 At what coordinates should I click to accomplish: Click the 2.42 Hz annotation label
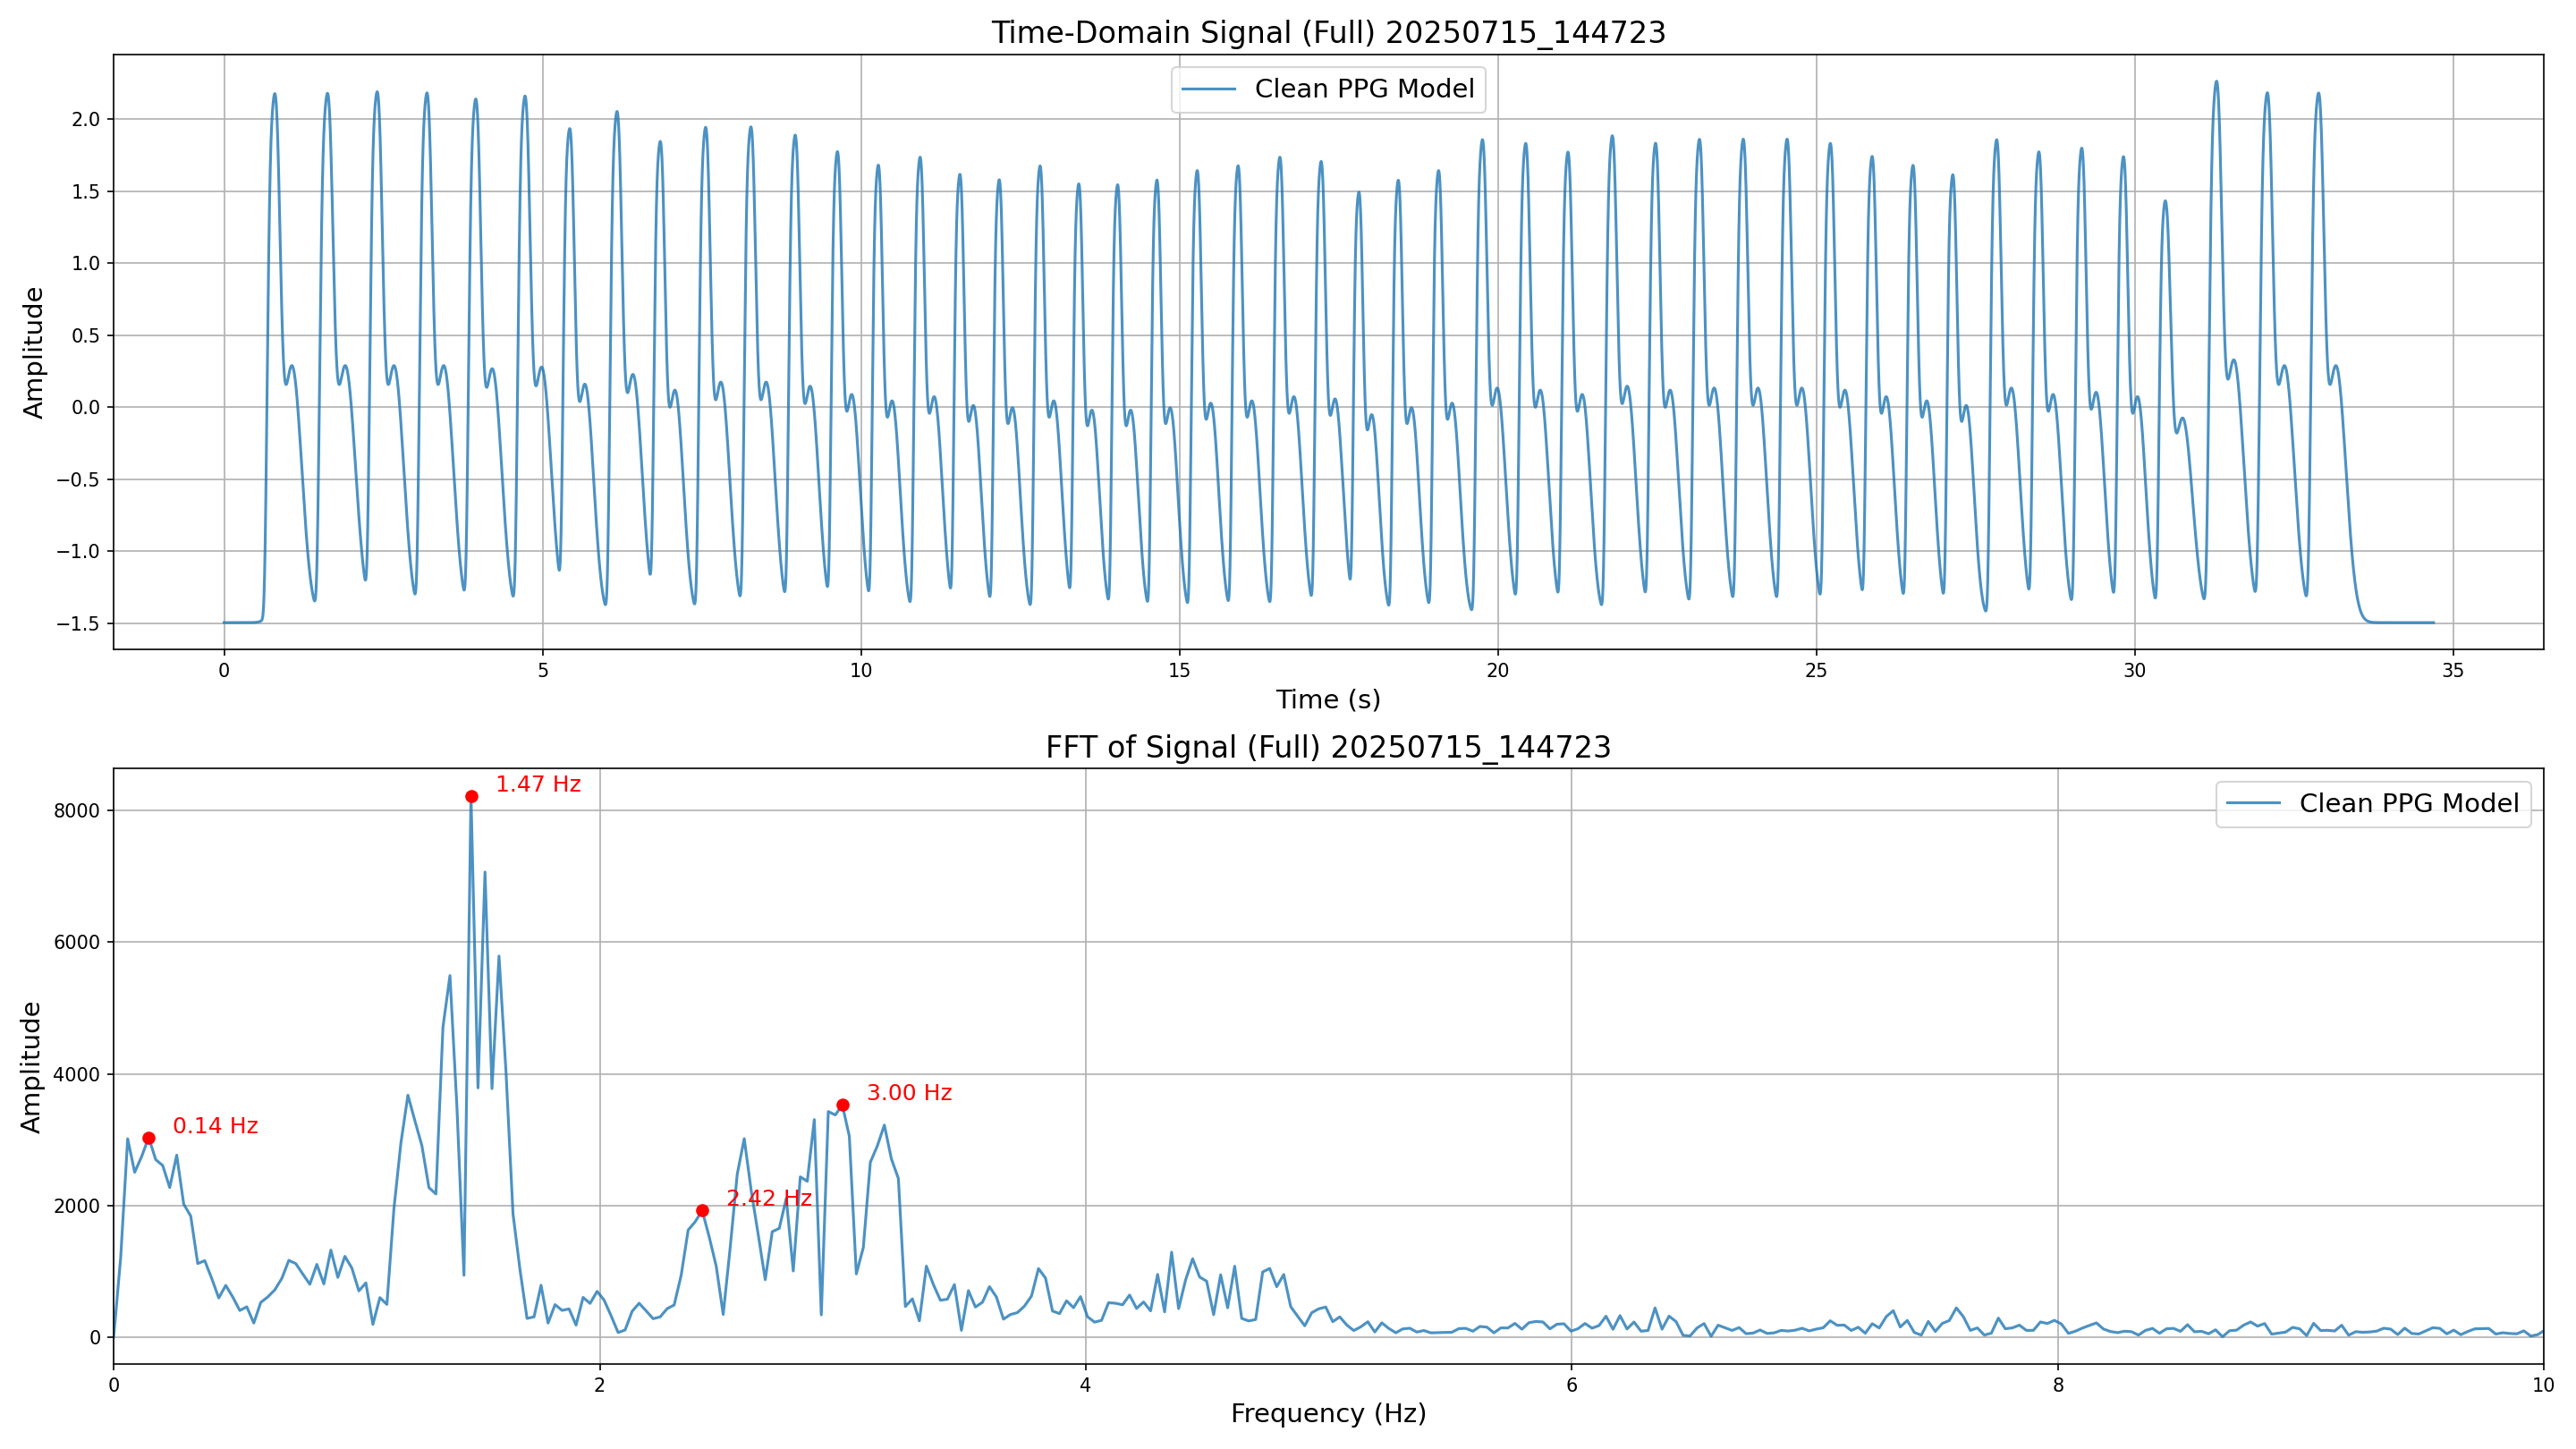point(768,1198)
